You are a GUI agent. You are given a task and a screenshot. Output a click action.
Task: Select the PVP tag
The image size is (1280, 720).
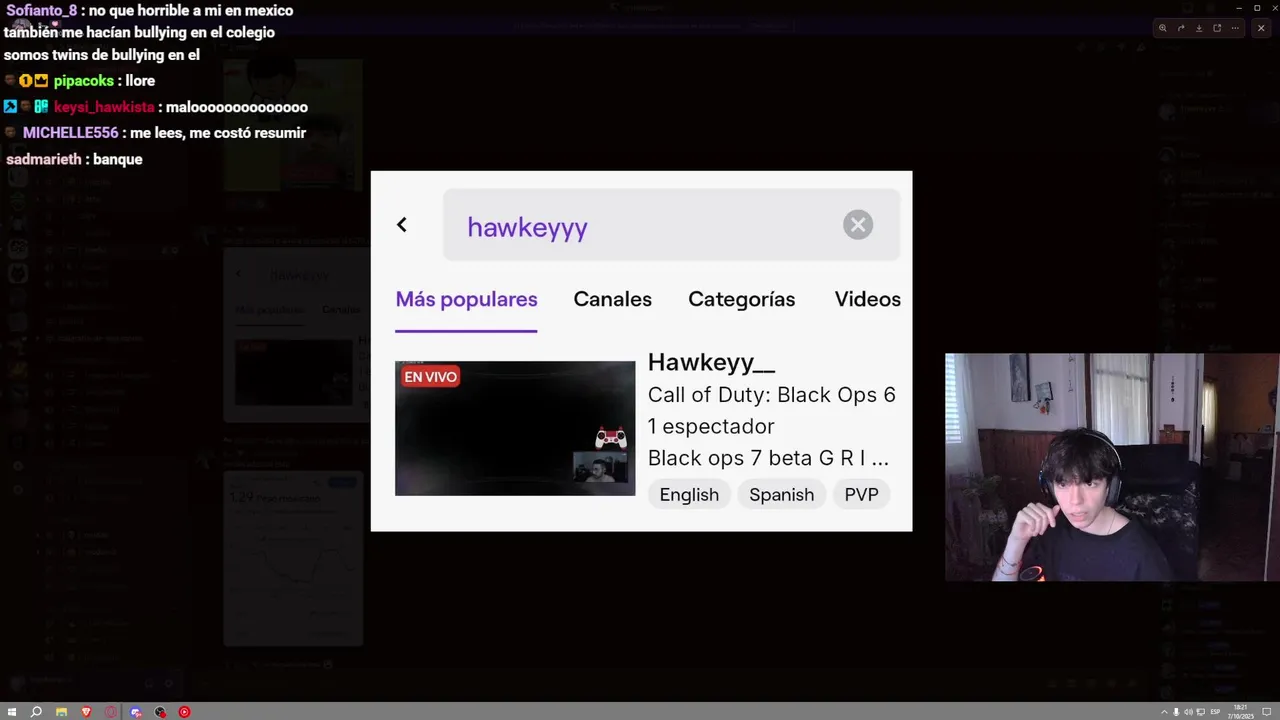(x=862, y=494)
